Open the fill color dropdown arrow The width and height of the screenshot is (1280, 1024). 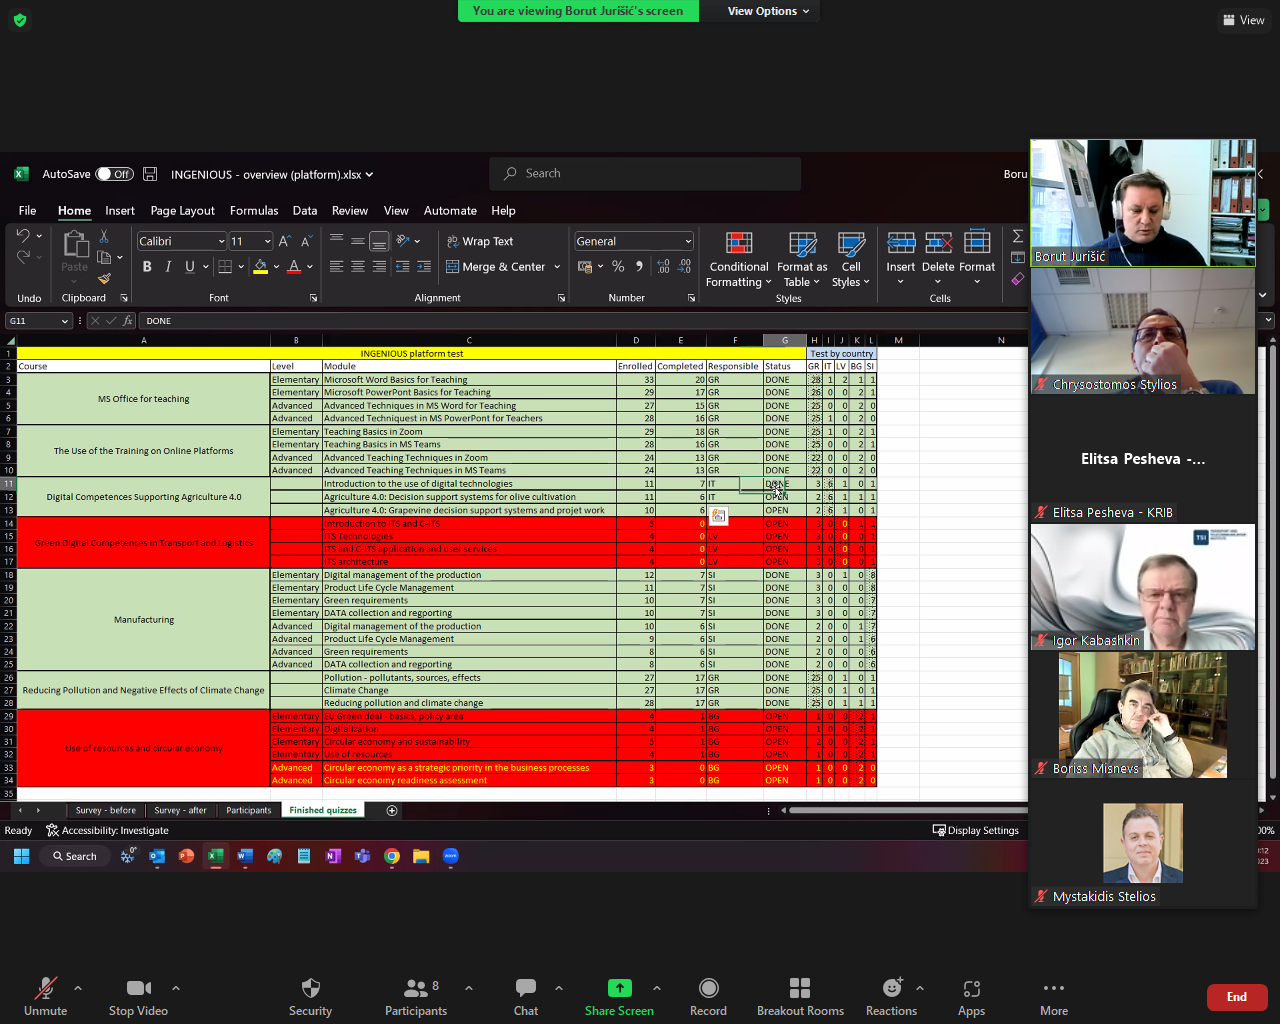276,267
